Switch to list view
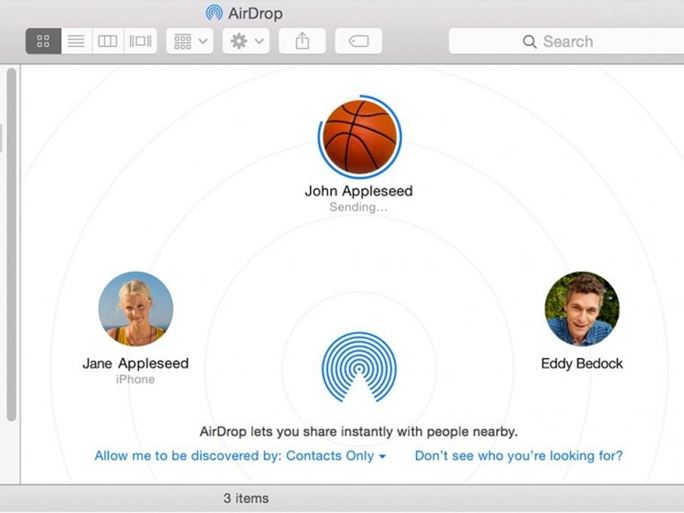Screen dimensions: 684x513 click(76, 41)
